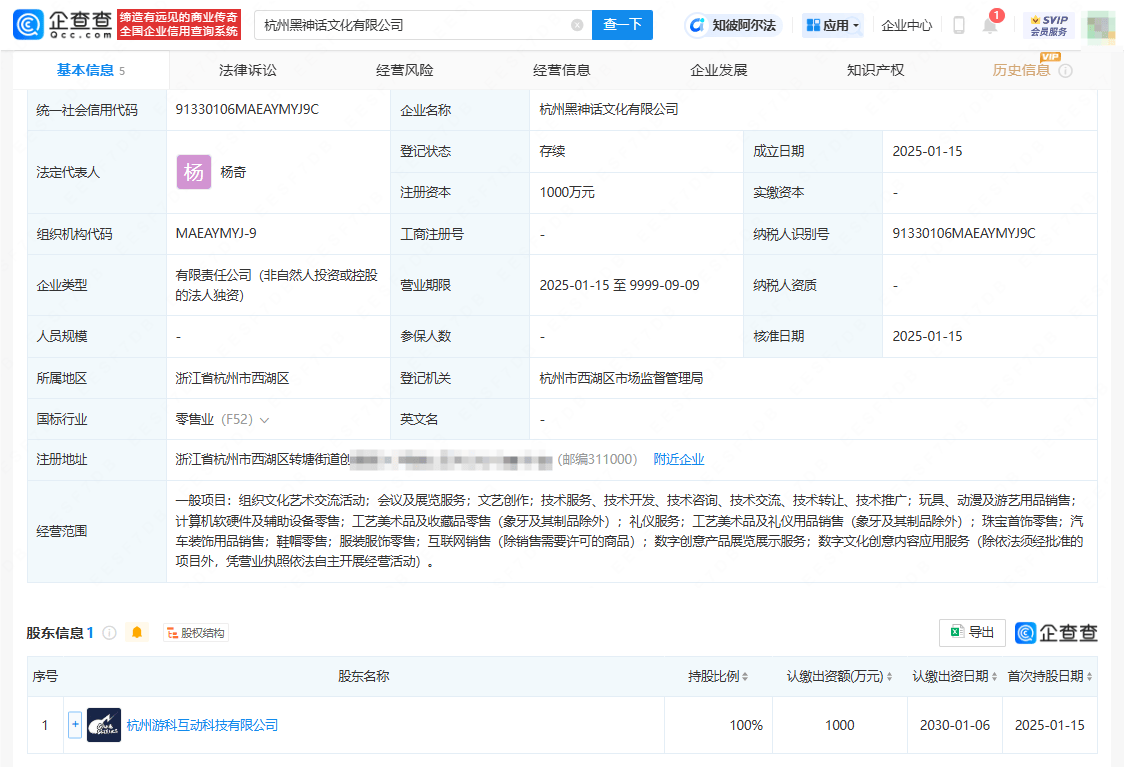This screenshot has width=1124, height=767.
Task: Click legal representative name 杨奇
Action: (x=233, y=172)
